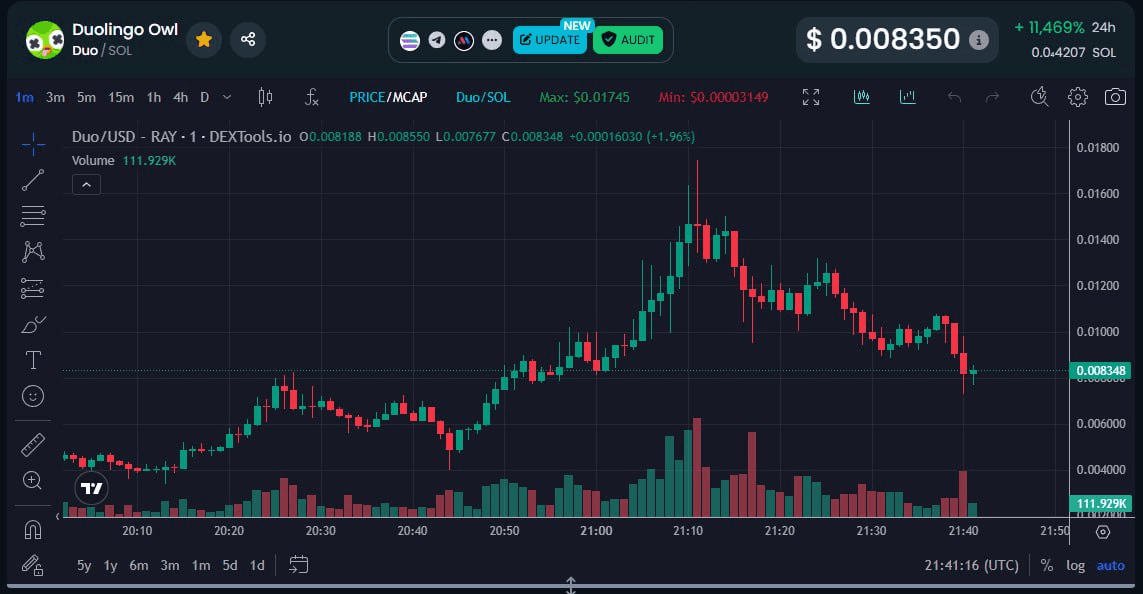Viewport: 1143px width, 594px height.
Task: Toggle lock all drawing tools
Action: pyautogui.click(x=33, y=565)
